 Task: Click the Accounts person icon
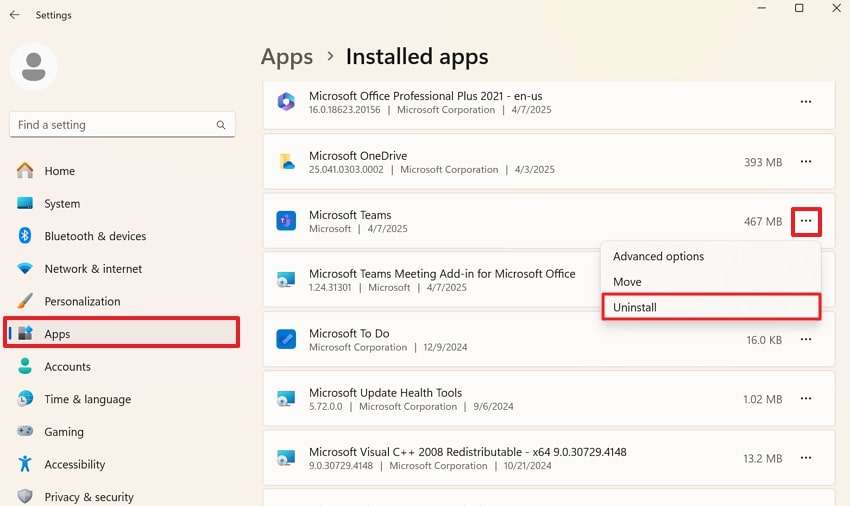tap(25, 366)
